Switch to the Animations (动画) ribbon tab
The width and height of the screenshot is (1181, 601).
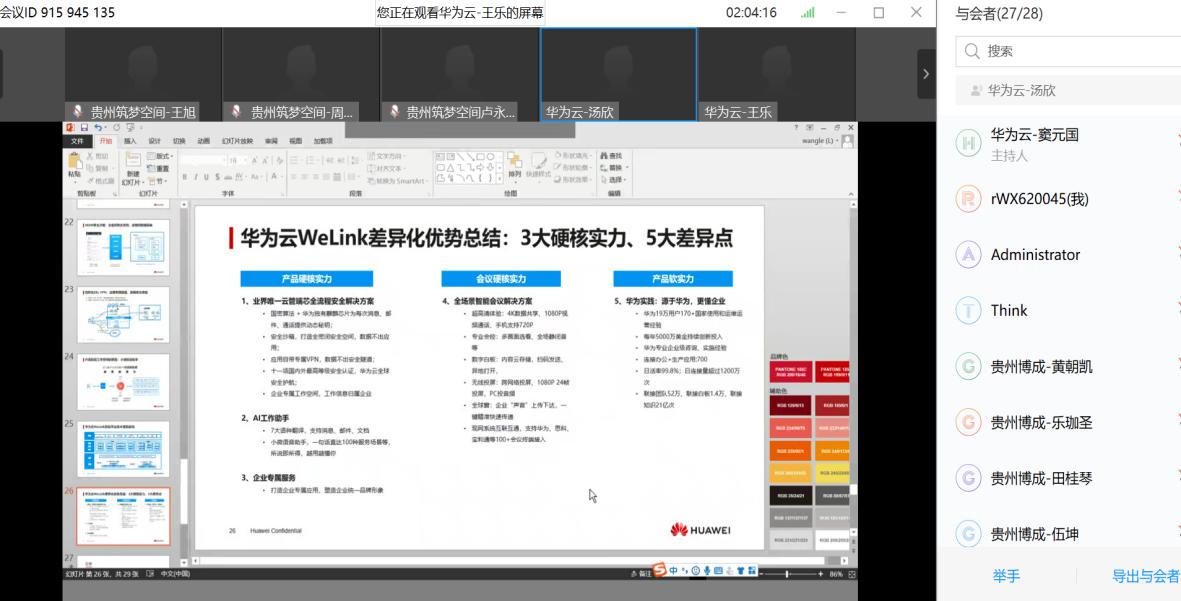coord(203,141)
